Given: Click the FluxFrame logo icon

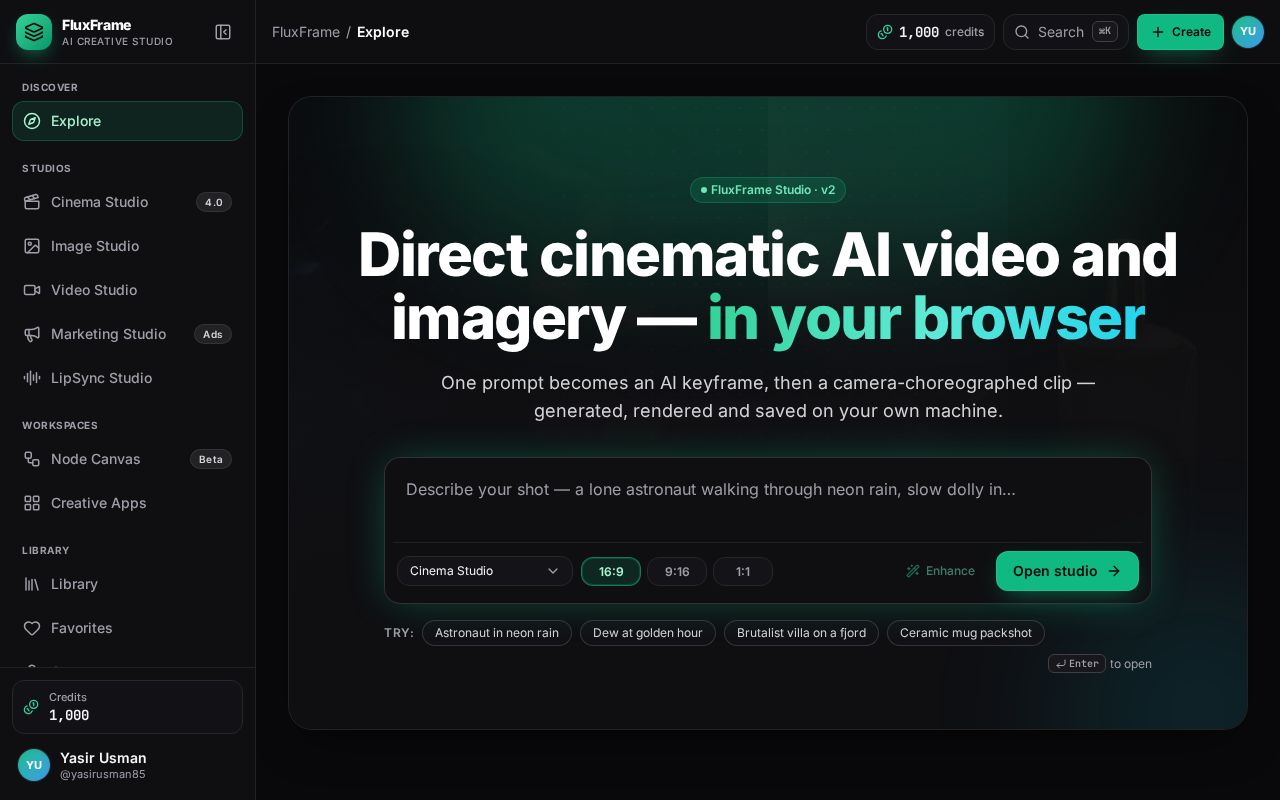Looking at the screenshot, I should pos(34,32).
